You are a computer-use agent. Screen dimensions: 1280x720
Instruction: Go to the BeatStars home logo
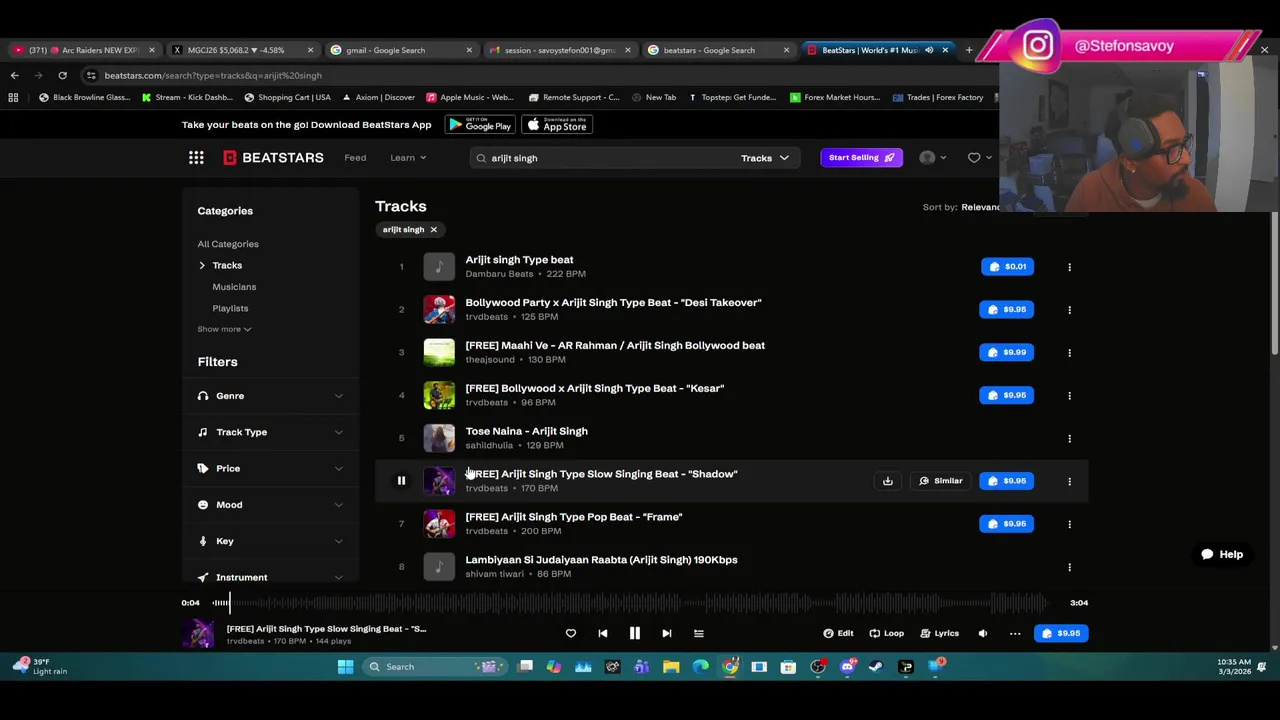coord(273,158)
